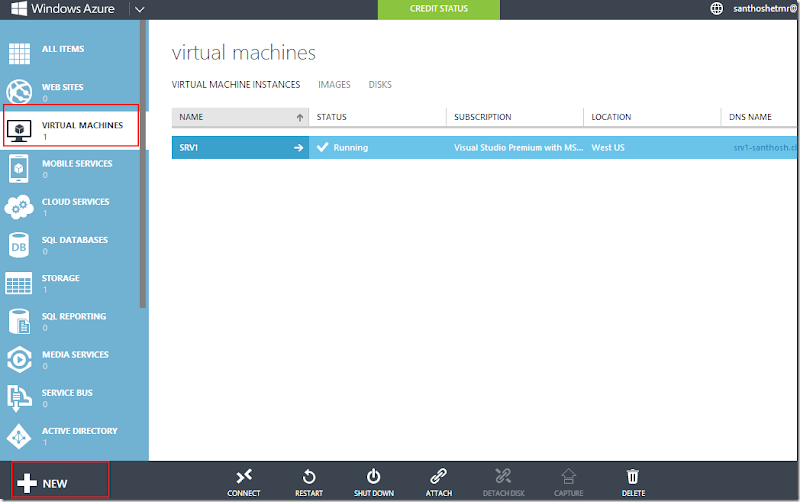Open the Service Bus icon

[x=18, y=398]
